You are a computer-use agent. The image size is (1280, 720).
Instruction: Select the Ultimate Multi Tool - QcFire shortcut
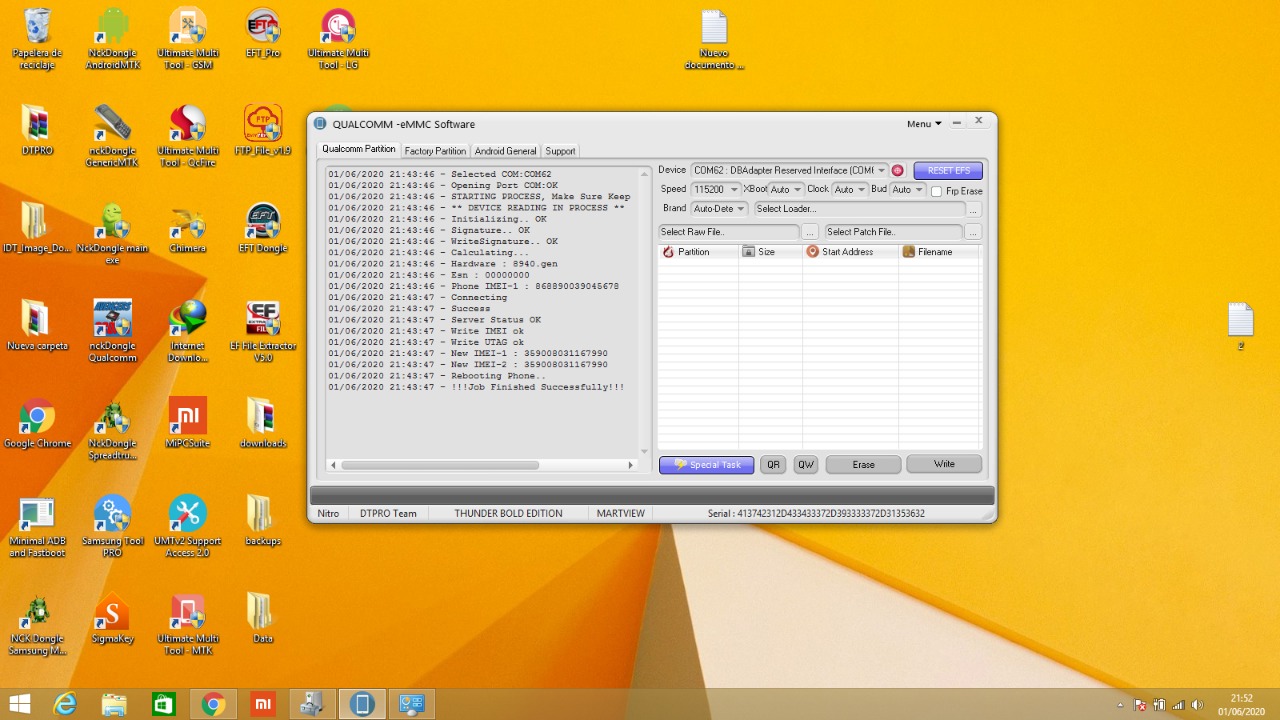(188, 137)
